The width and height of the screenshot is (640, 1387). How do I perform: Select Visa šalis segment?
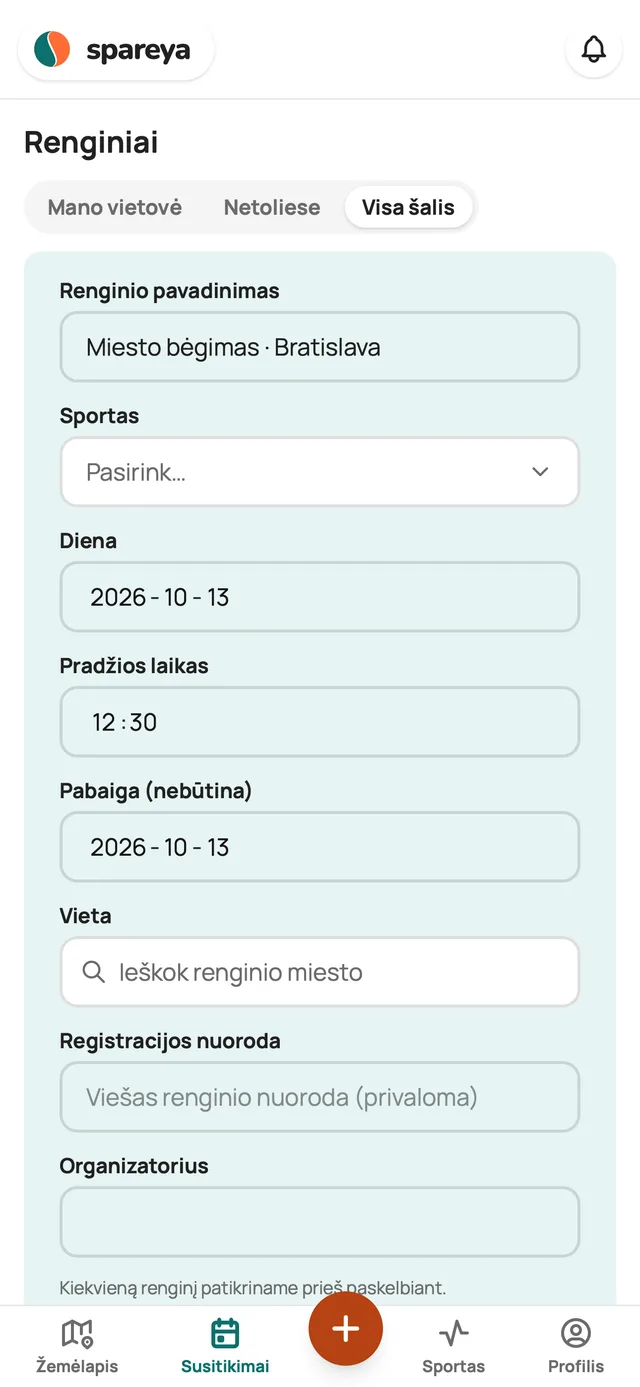(x=408, y=208)
